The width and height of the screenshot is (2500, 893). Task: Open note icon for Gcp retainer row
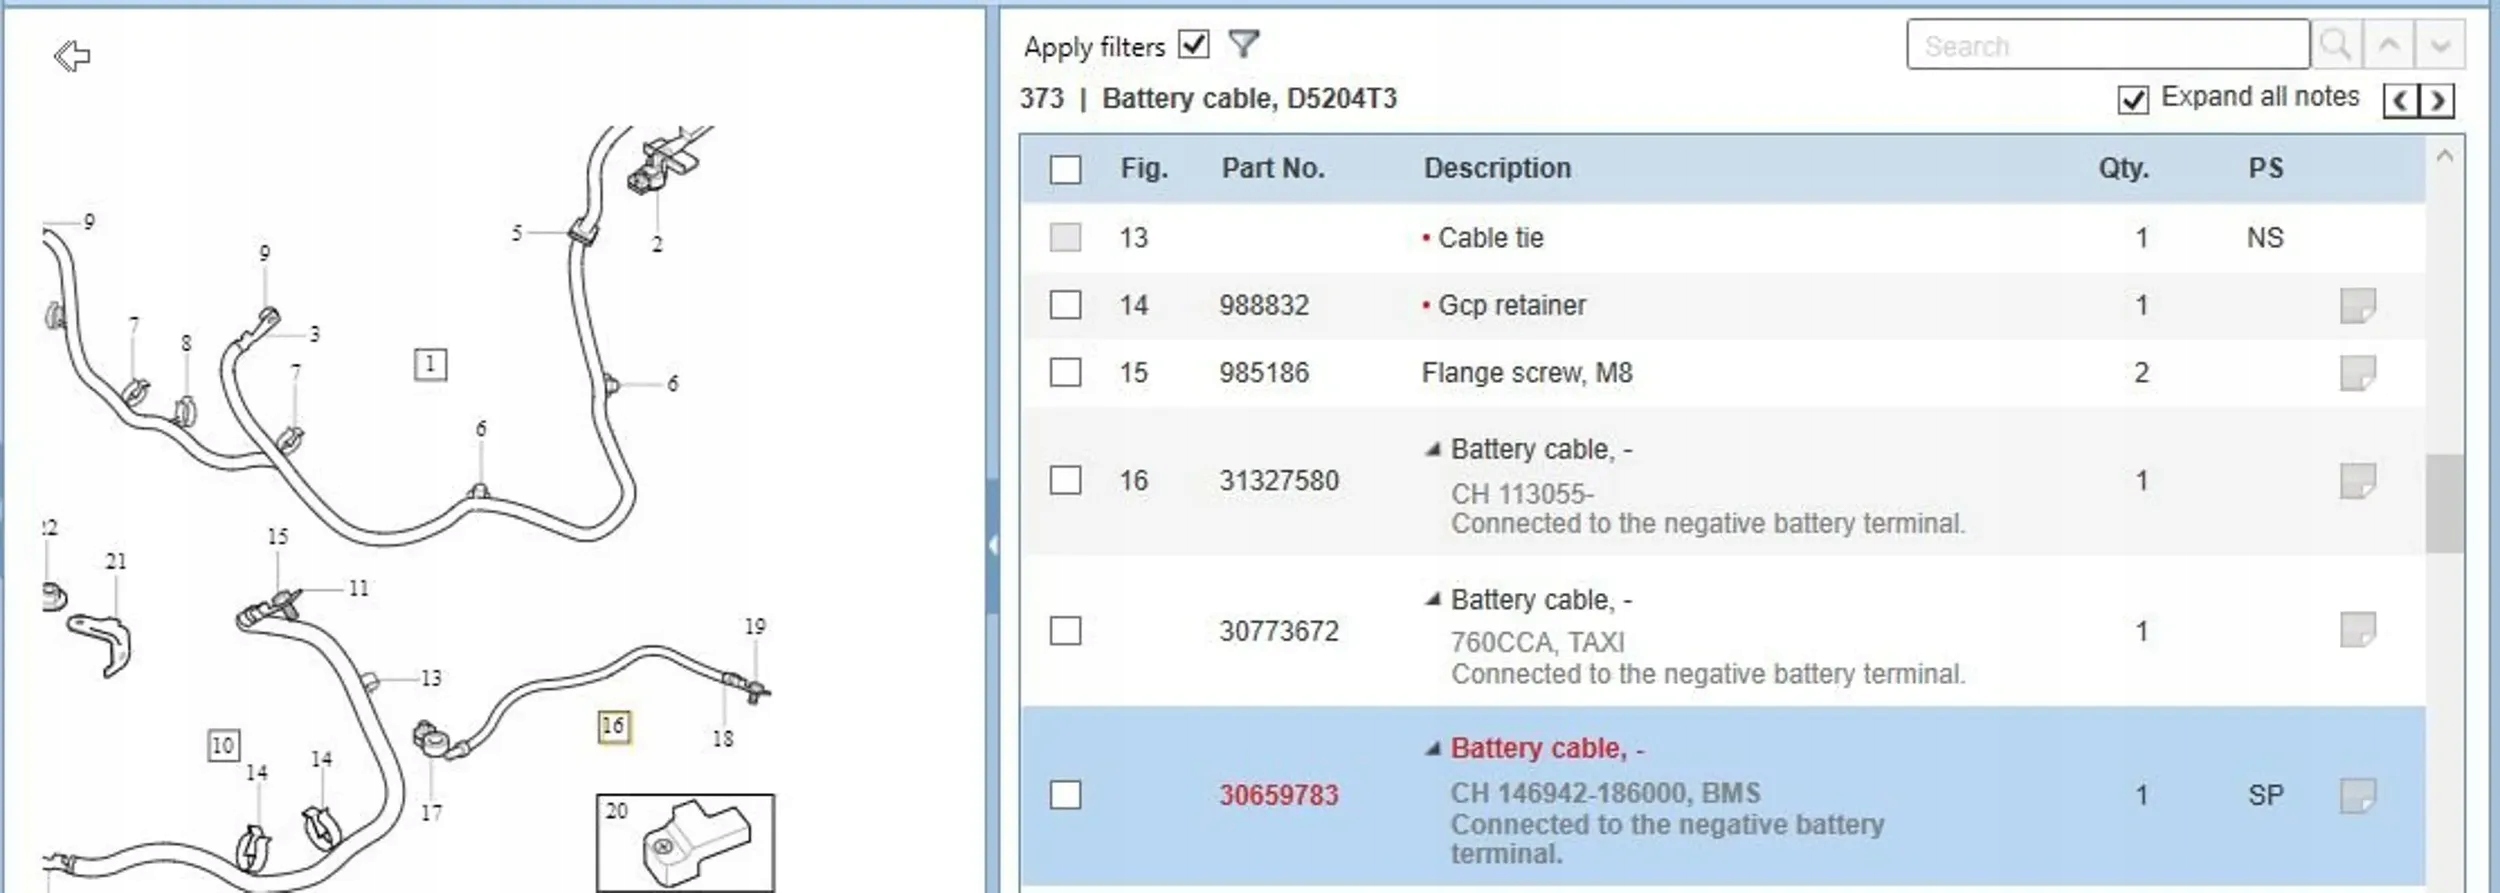pyautogui.click(x=2357, y=306)
